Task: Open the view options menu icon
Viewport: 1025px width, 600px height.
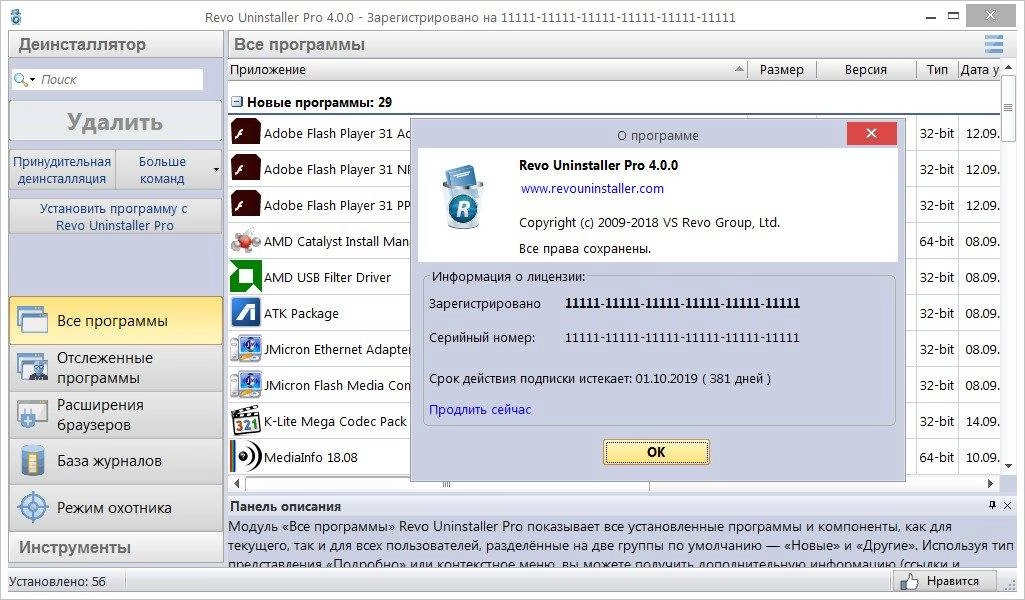Action: click(994, 44)
